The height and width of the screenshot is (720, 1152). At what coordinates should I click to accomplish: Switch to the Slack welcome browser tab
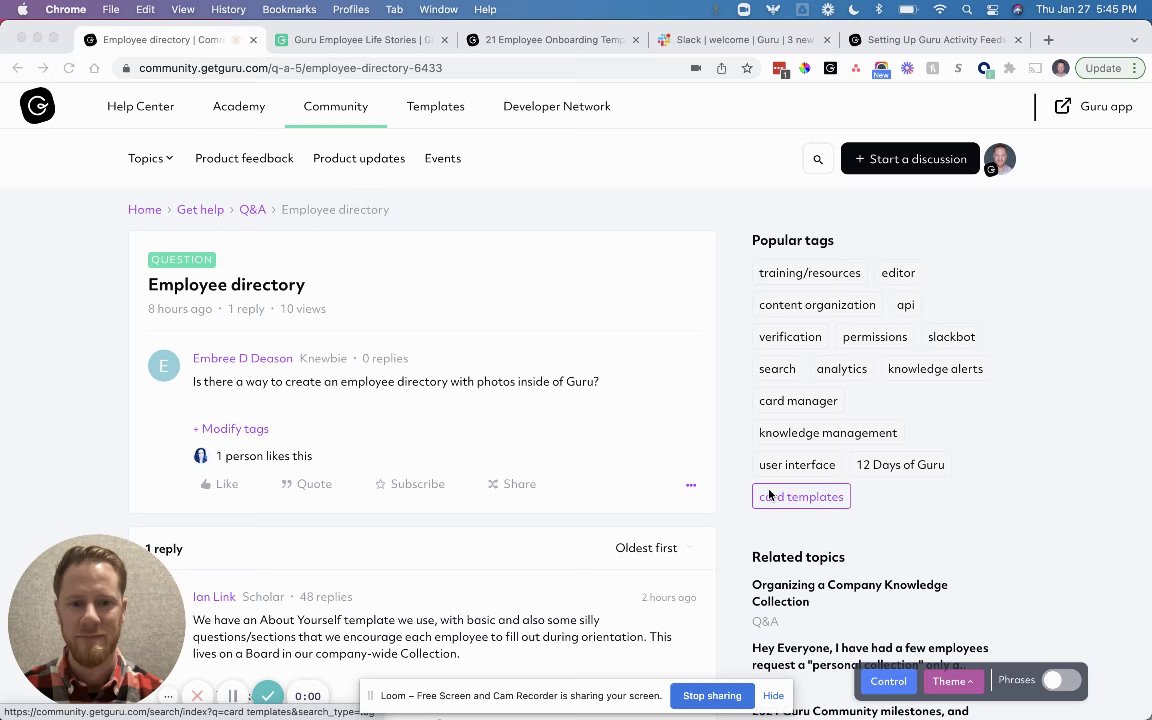(744, 40)
